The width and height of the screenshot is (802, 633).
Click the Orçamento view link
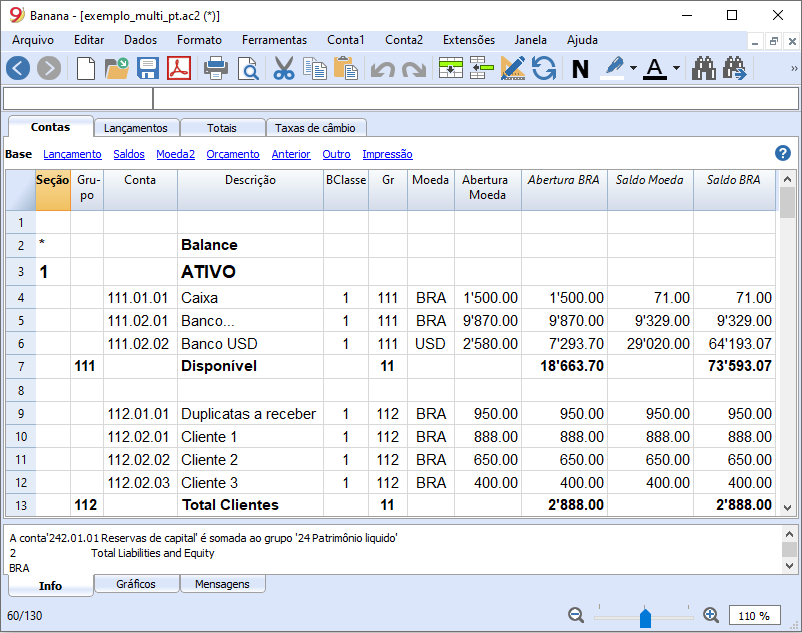(233, 154)
